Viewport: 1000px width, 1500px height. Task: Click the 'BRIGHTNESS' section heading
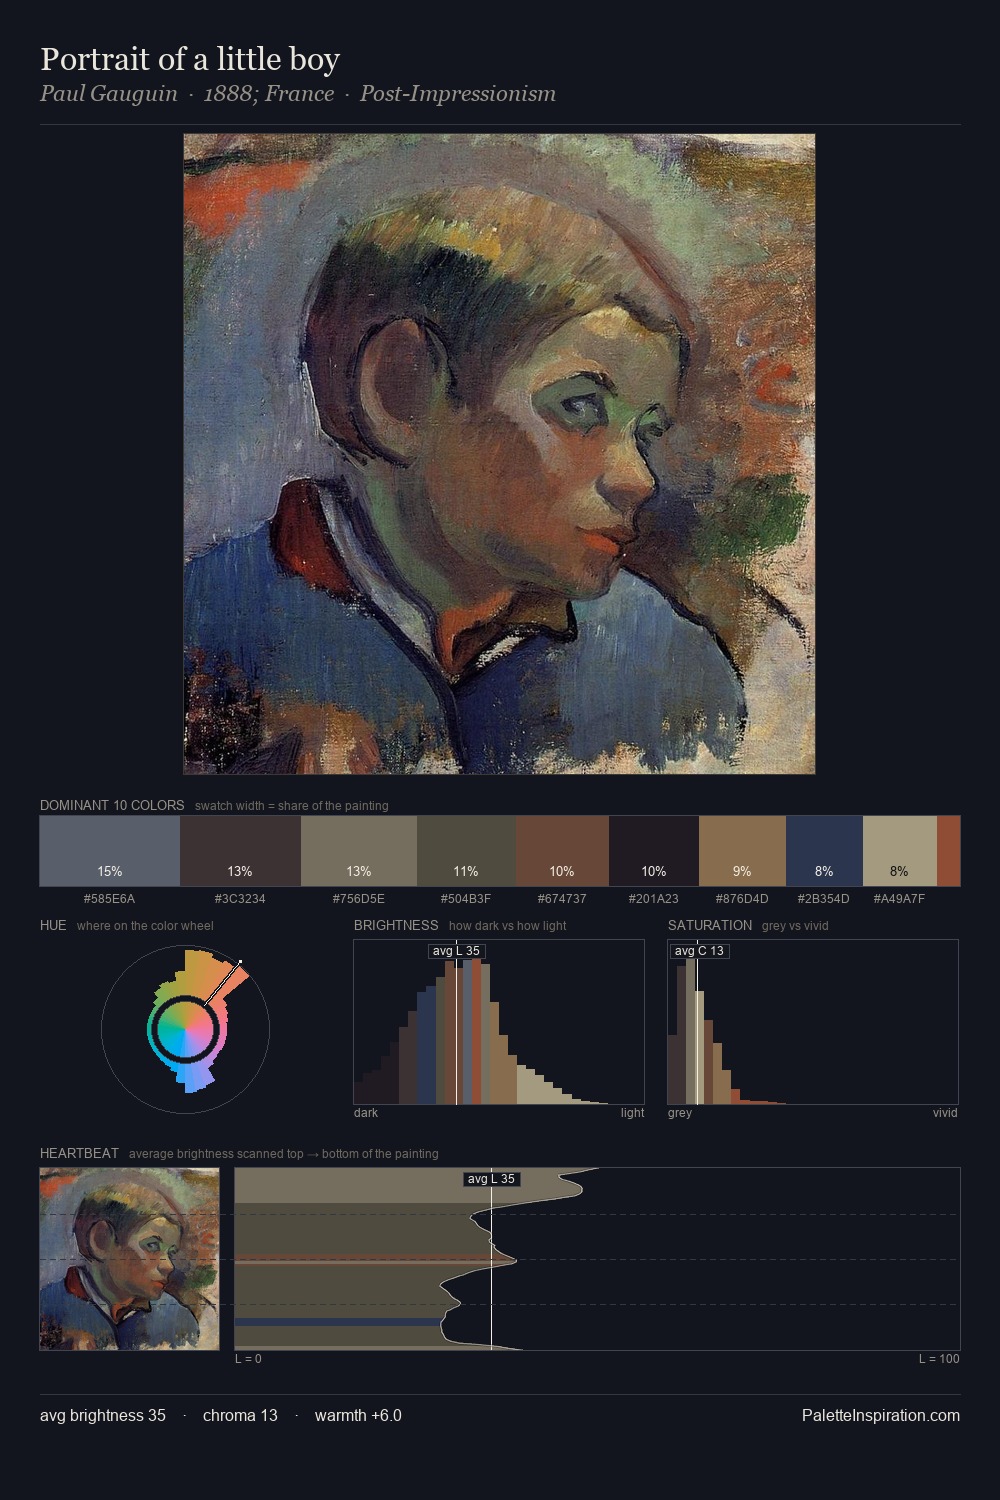396,925
